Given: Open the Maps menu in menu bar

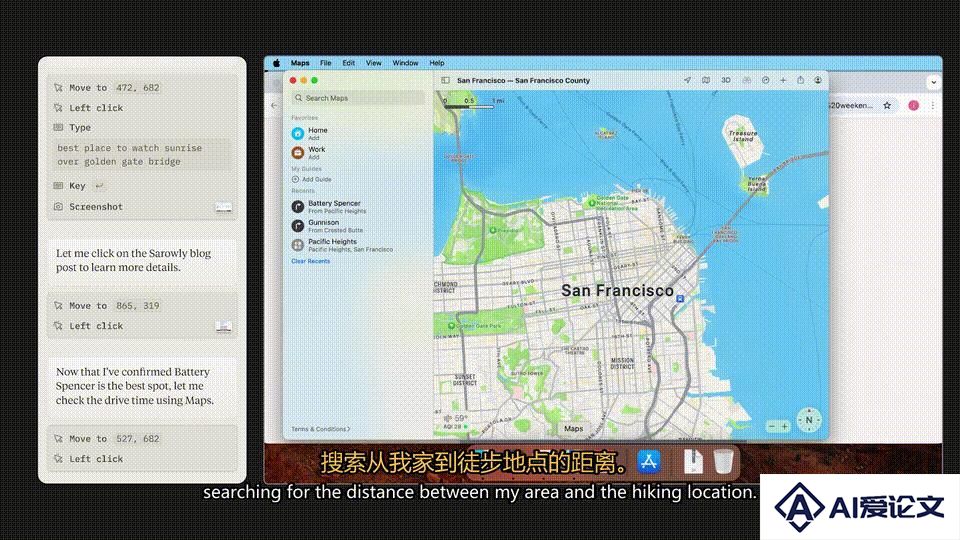Looking at the screenshot, I should pos(300,63).
